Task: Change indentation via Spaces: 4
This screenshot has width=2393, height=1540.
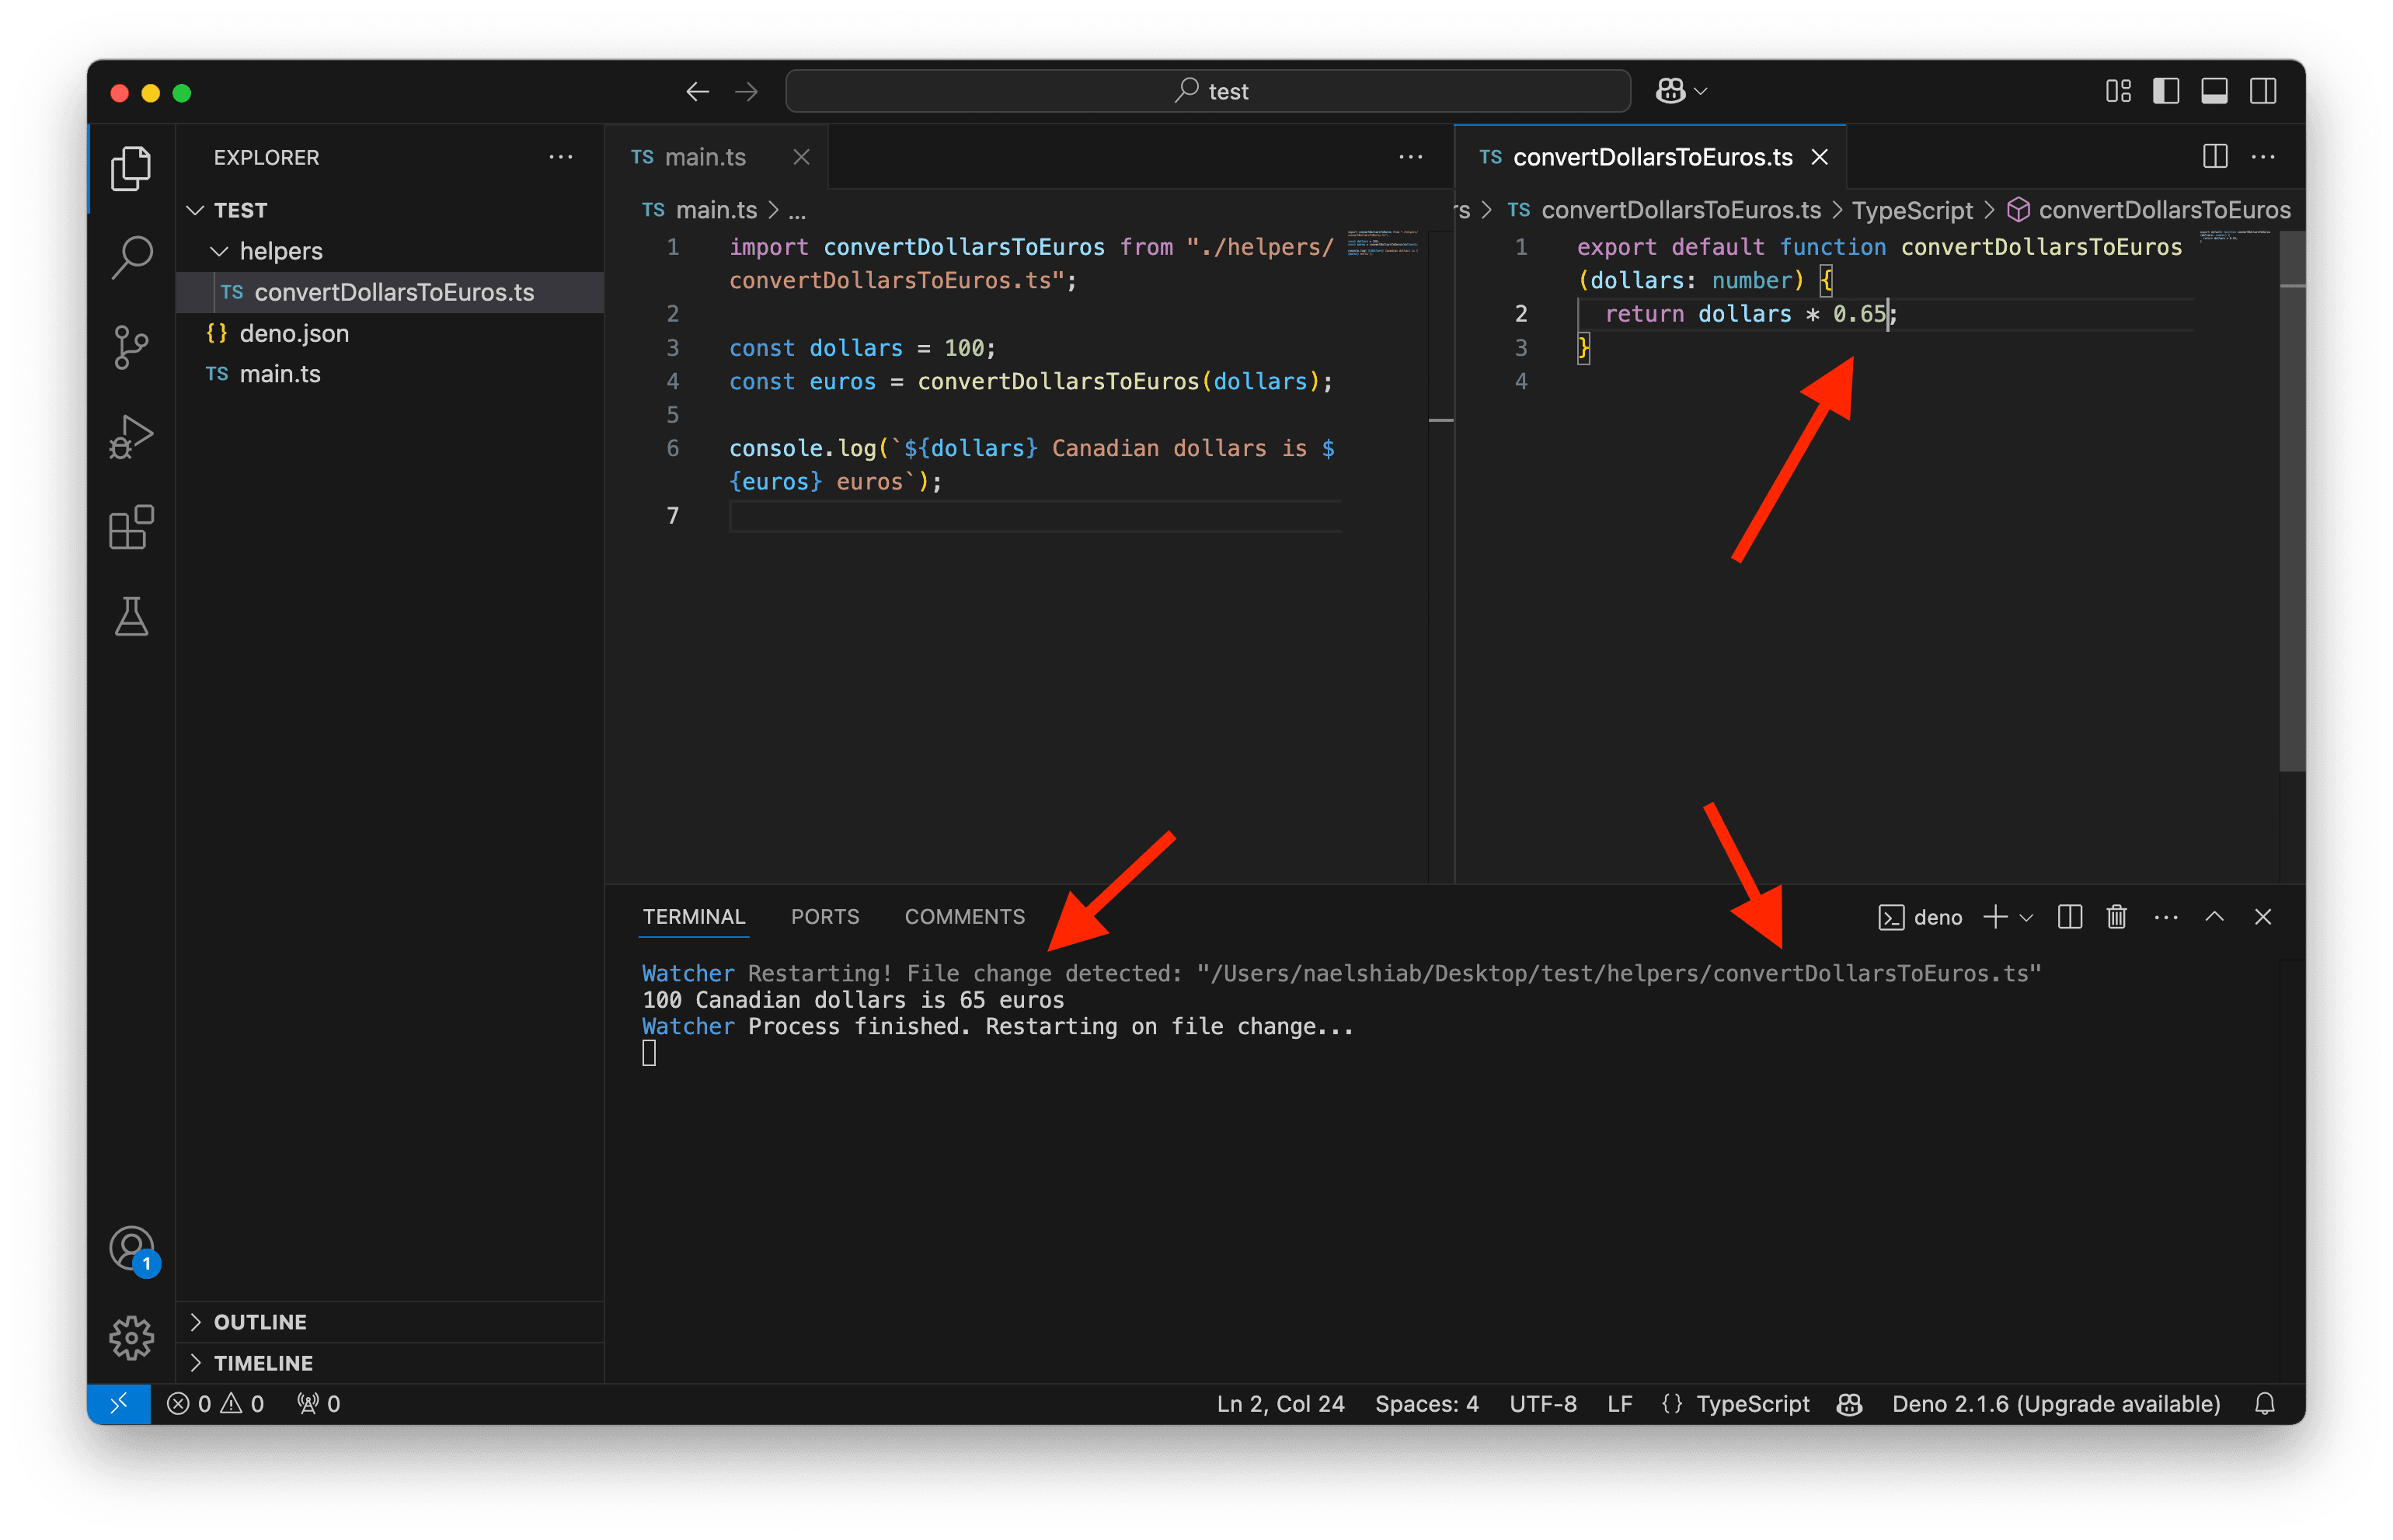Action: point(1426,1404)
